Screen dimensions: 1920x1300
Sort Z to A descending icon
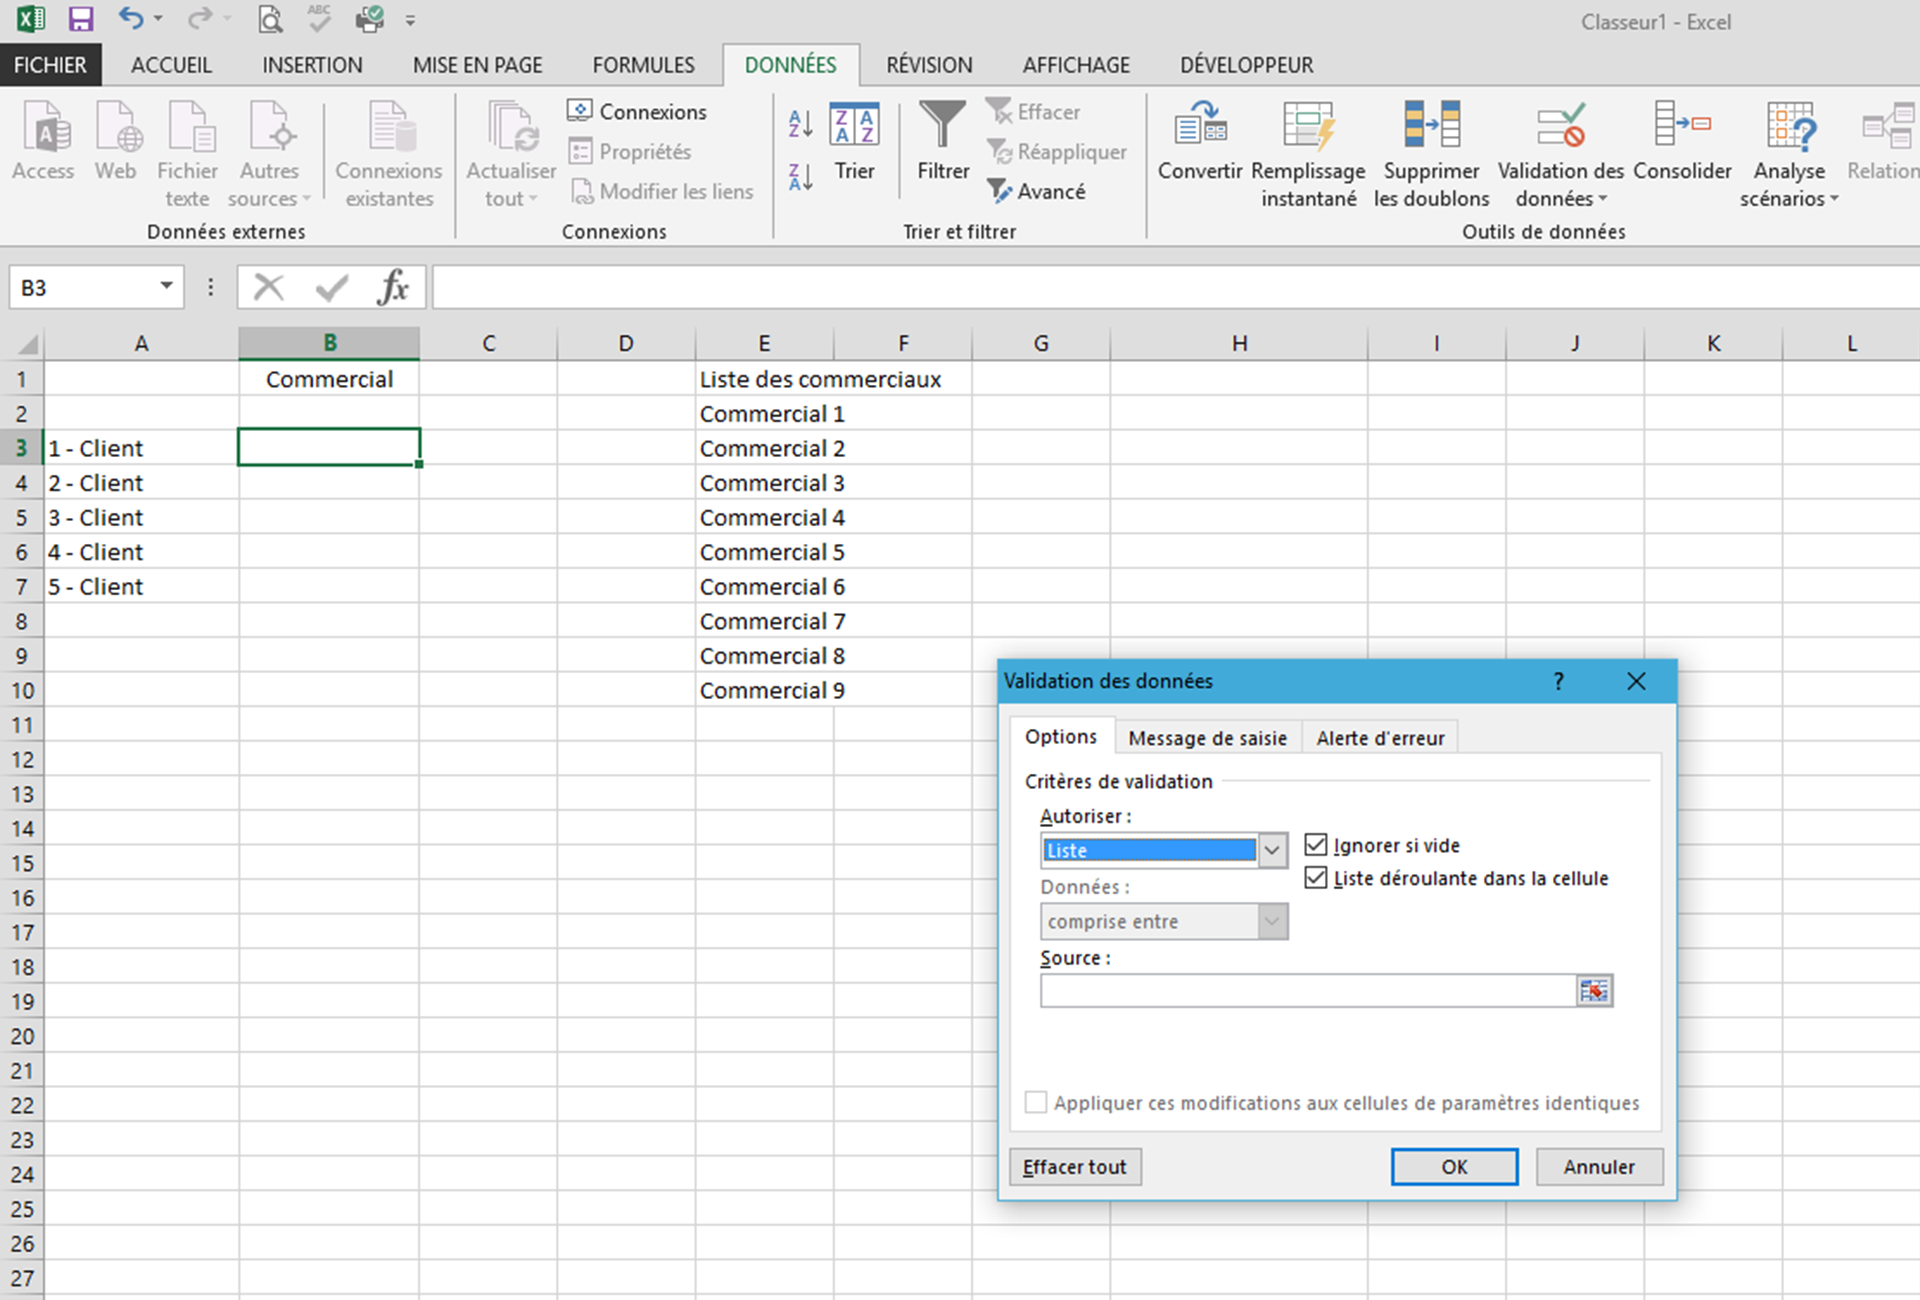click(800, 178)
